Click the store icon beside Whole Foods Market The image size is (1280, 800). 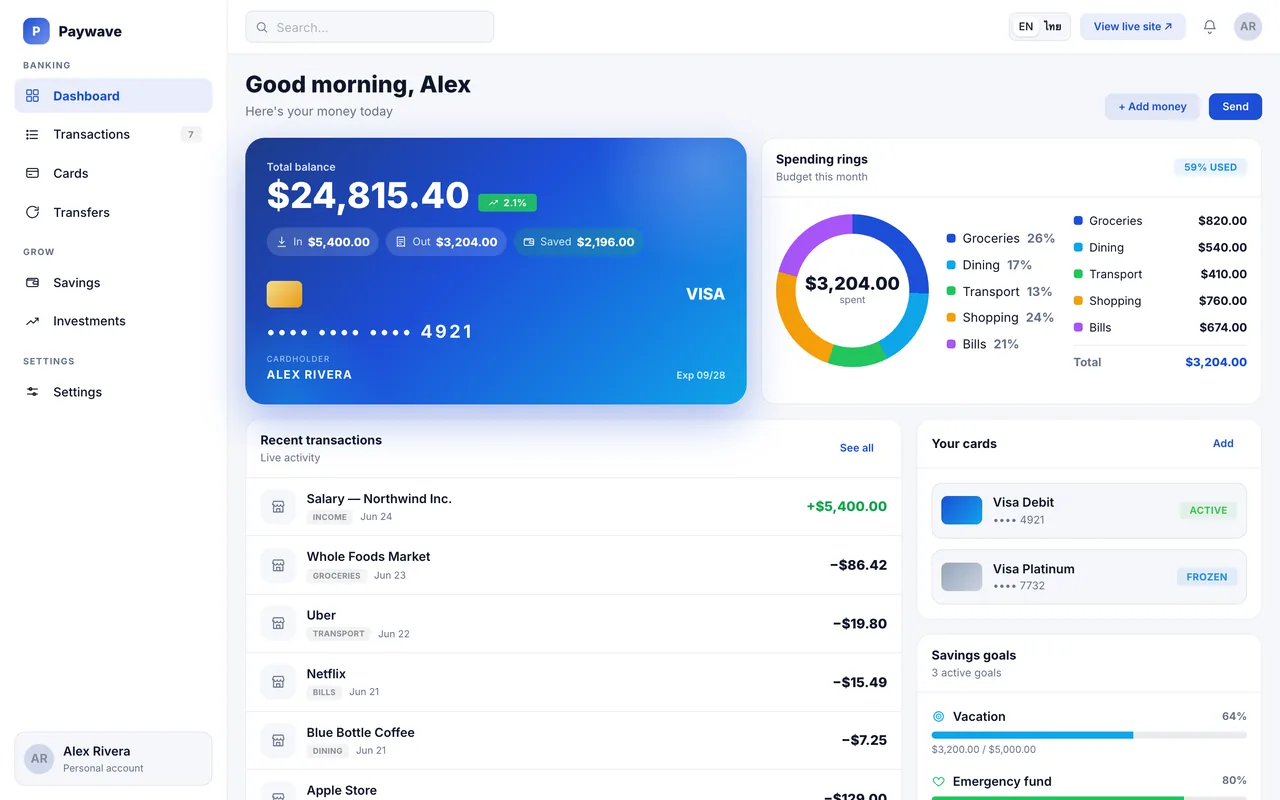pyautogui.click(x=278, y=565)
